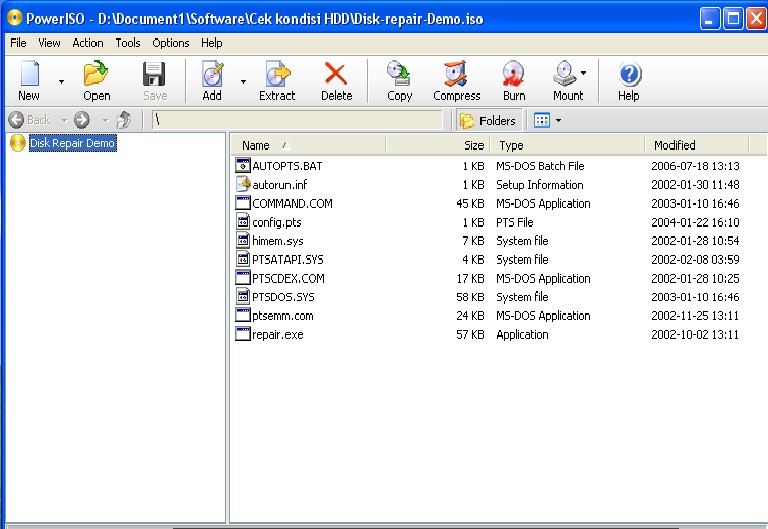
Task: Click the Copy disc toolbar icon
Action: click(399, 74)
